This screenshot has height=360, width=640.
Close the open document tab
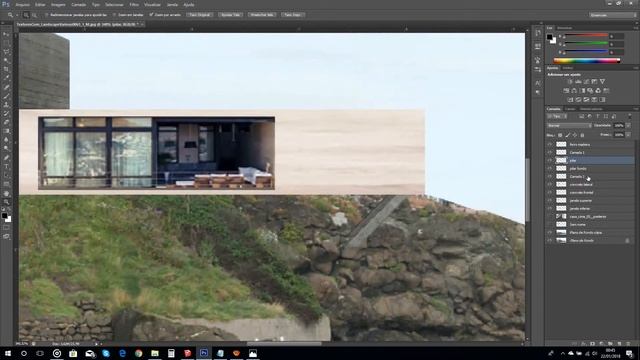(x=142, y=24)
